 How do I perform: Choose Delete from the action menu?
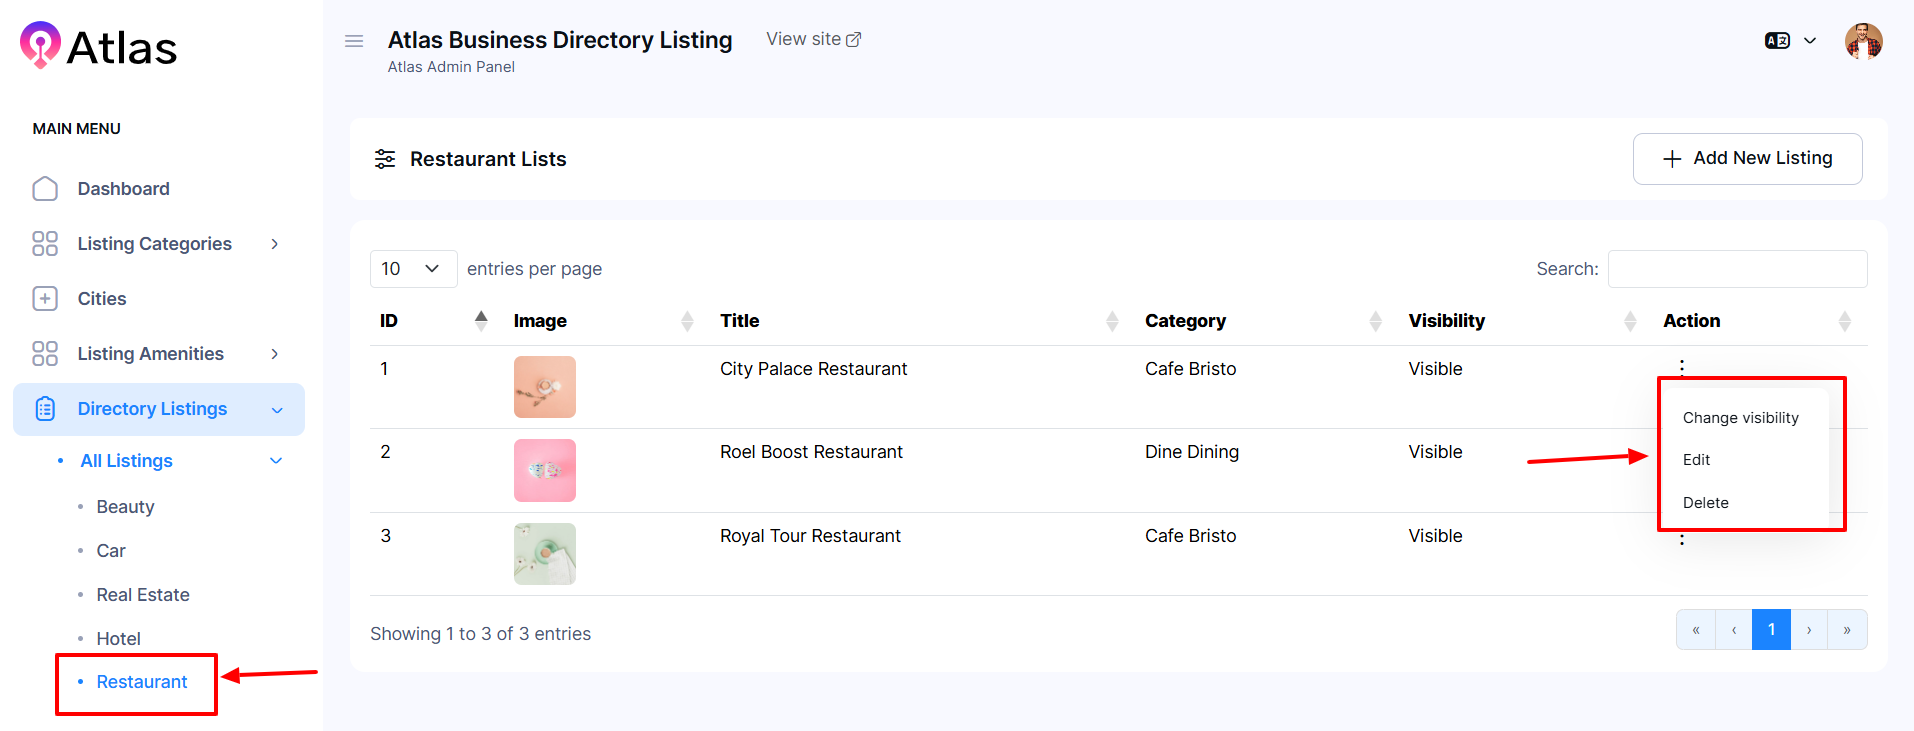[1705, 503]
